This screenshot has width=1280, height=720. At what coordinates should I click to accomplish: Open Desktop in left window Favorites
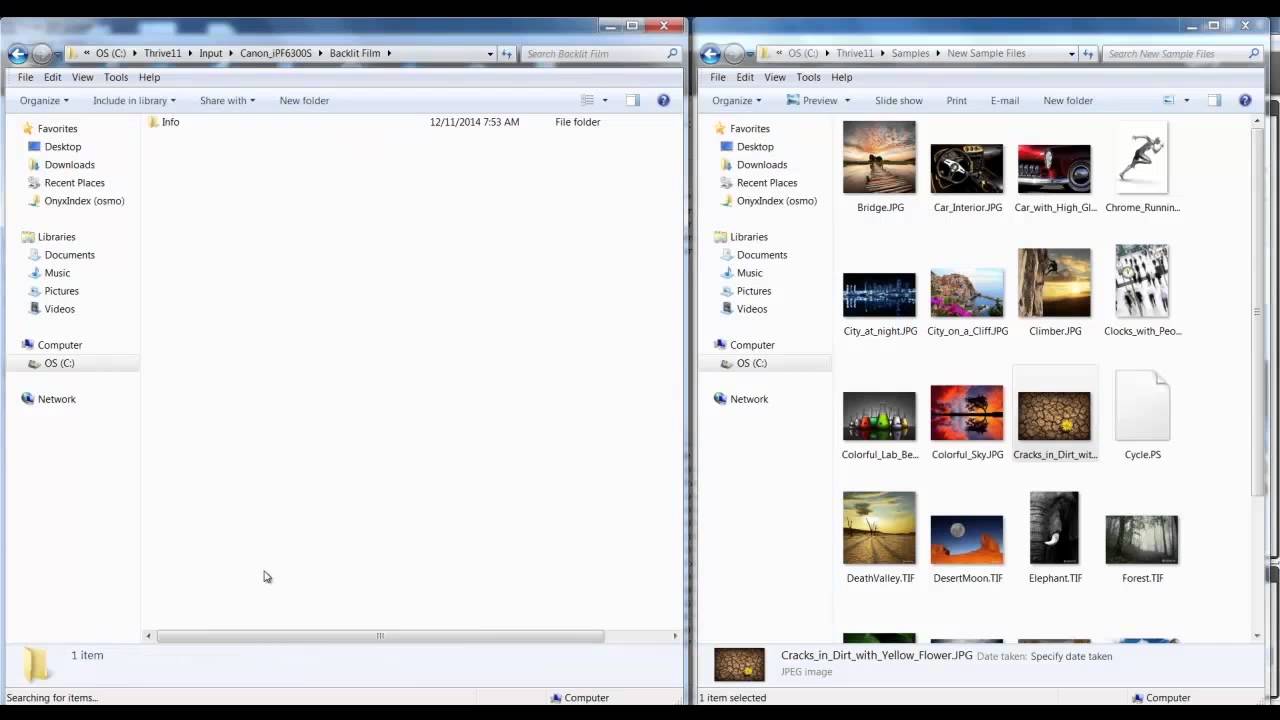click(x=62, y=147)
